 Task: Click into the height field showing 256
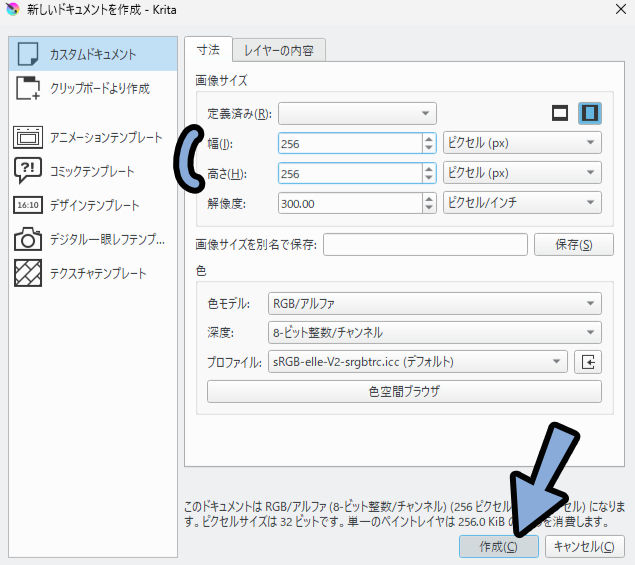pos(350,173)
